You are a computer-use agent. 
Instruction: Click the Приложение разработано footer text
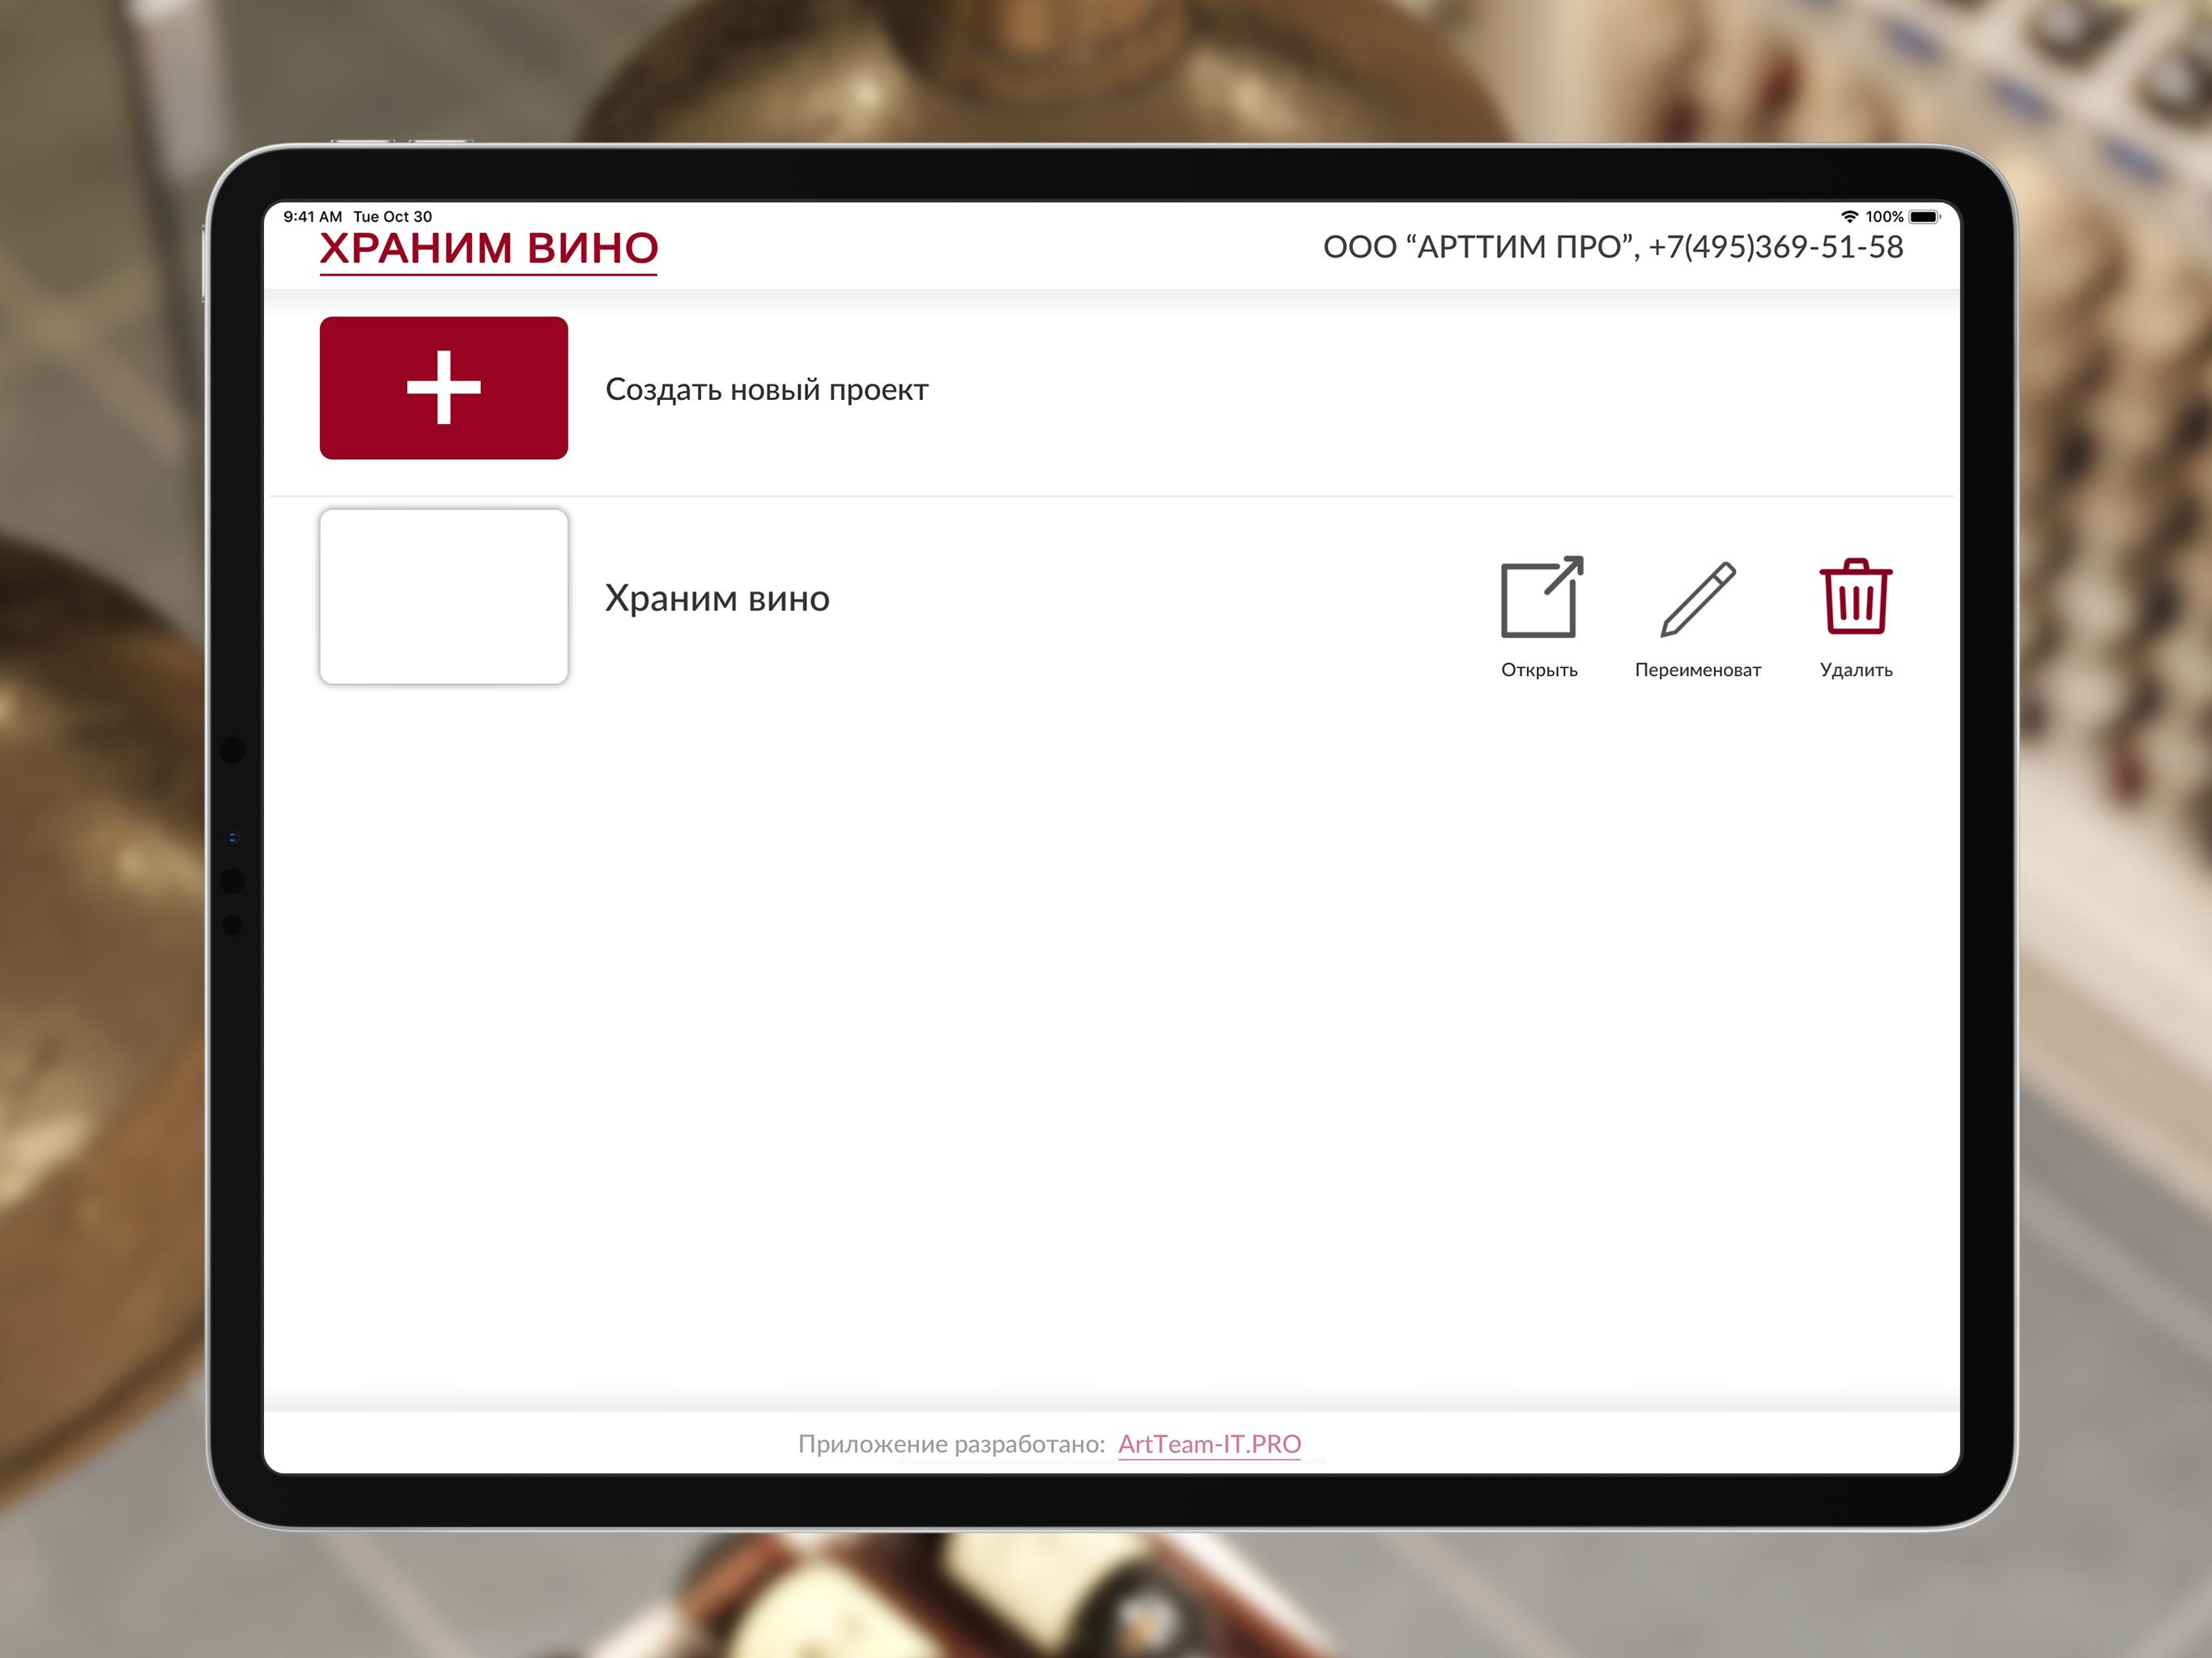pos(951,1444)
